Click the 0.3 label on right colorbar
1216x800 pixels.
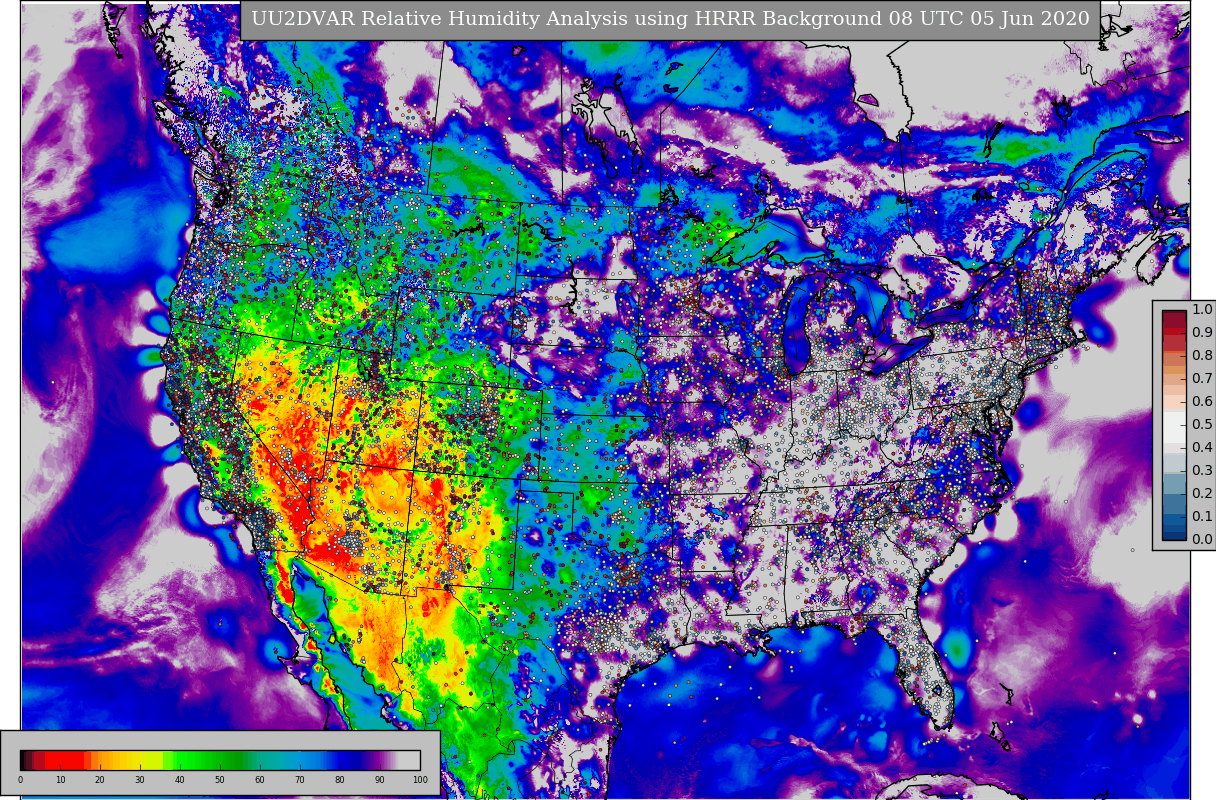point(1202,470)
